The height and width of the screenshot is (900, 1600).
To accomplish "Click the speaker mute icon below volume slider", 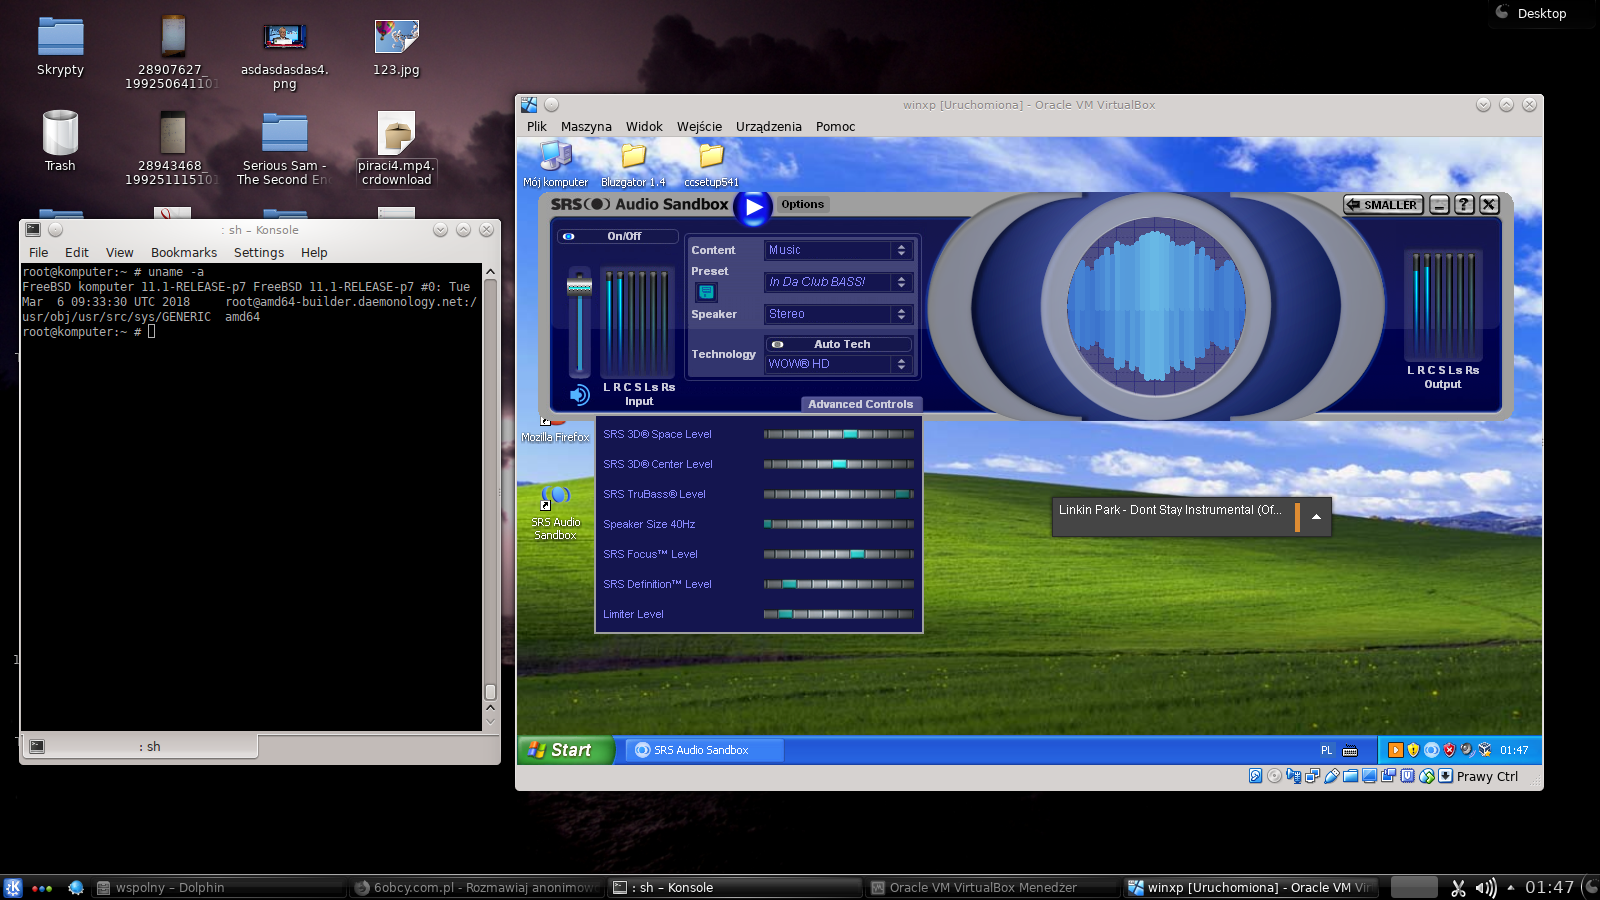I will [x=580, y=395].
